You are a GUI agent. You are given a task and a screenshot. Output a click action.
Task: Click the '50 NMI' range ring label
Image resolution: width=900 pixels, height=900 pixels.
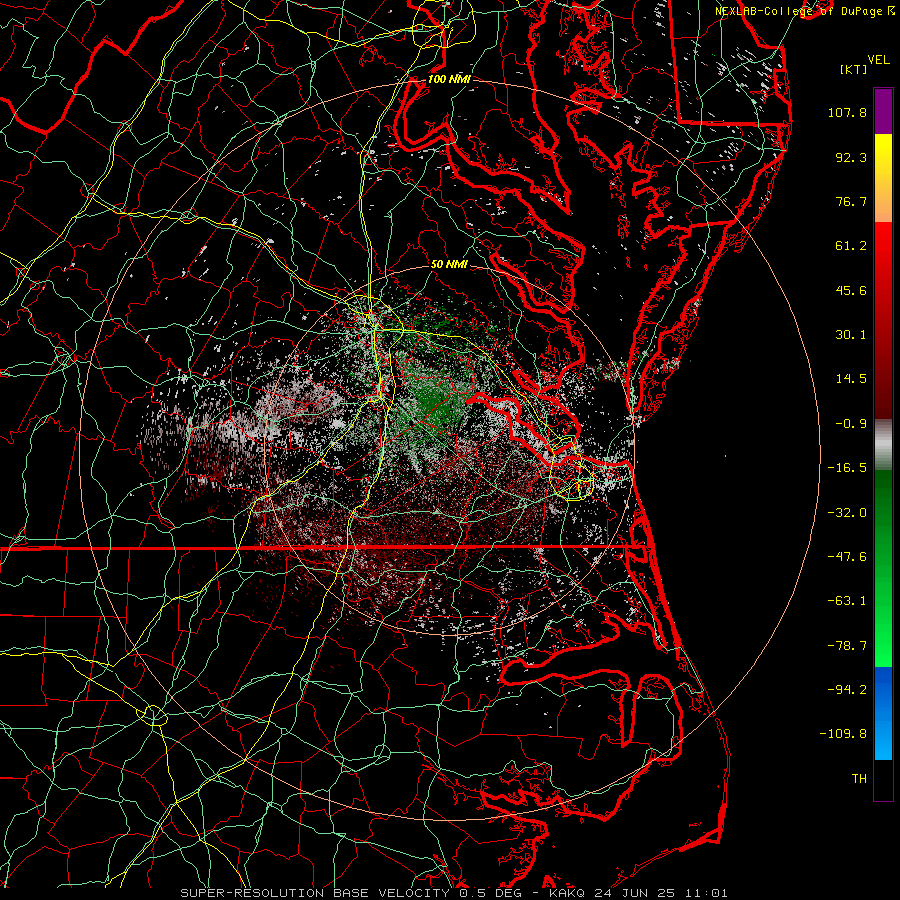pos(449,265)
